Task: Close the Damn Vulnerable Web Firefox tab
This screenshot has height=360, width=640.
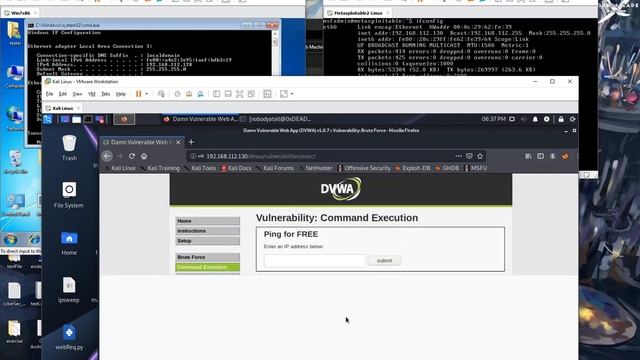Action: click(x=178, y=142)
